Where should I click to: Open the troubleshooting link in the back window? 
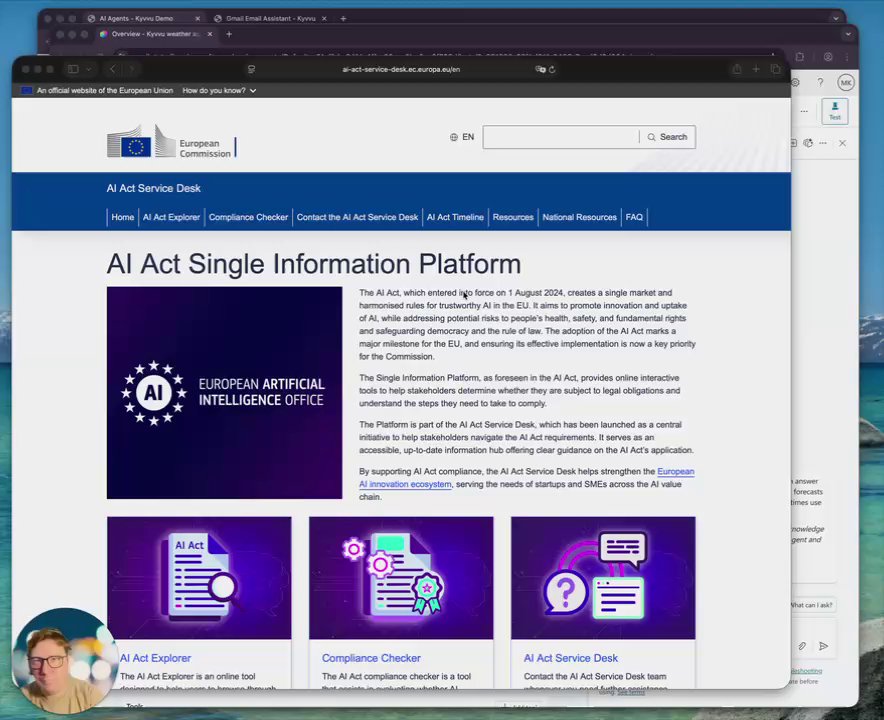[807, 671]
